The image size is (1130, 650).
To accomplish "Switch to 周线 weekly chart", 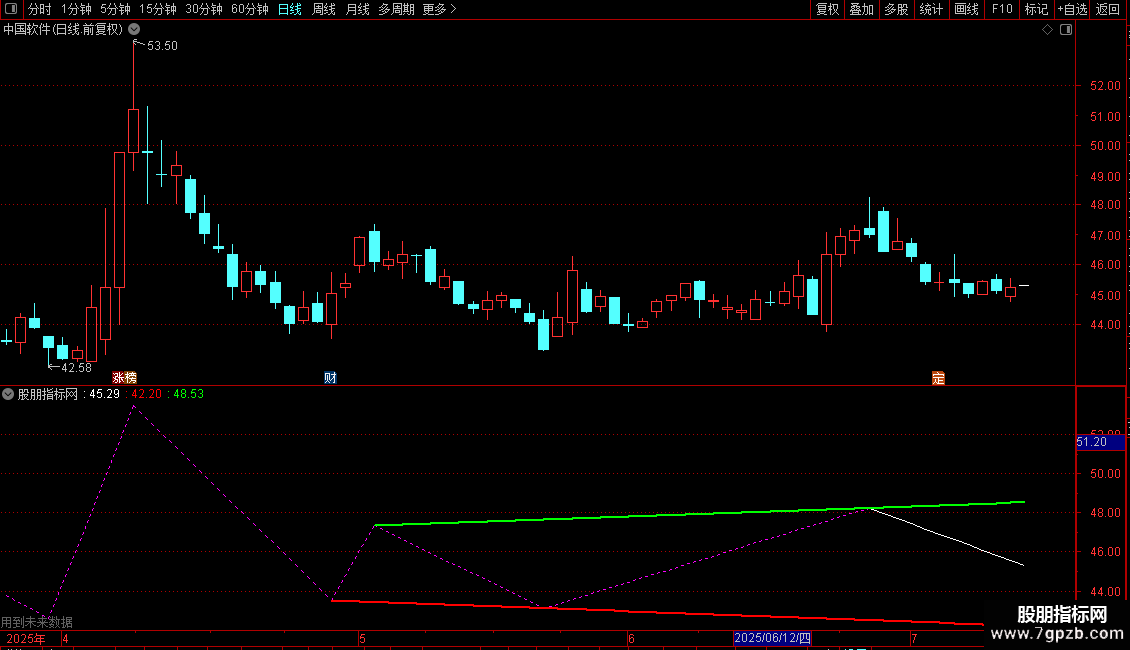I will (324, 9).
